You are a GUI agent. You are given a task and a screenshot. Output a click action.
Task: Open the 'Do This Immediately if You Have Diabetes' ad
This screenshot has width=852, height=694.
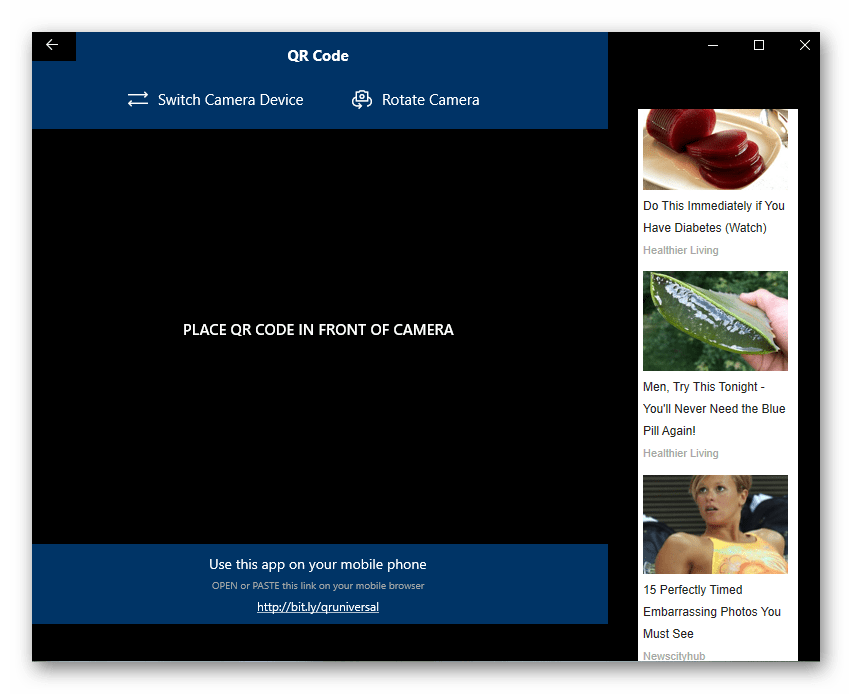coord(714,217)
